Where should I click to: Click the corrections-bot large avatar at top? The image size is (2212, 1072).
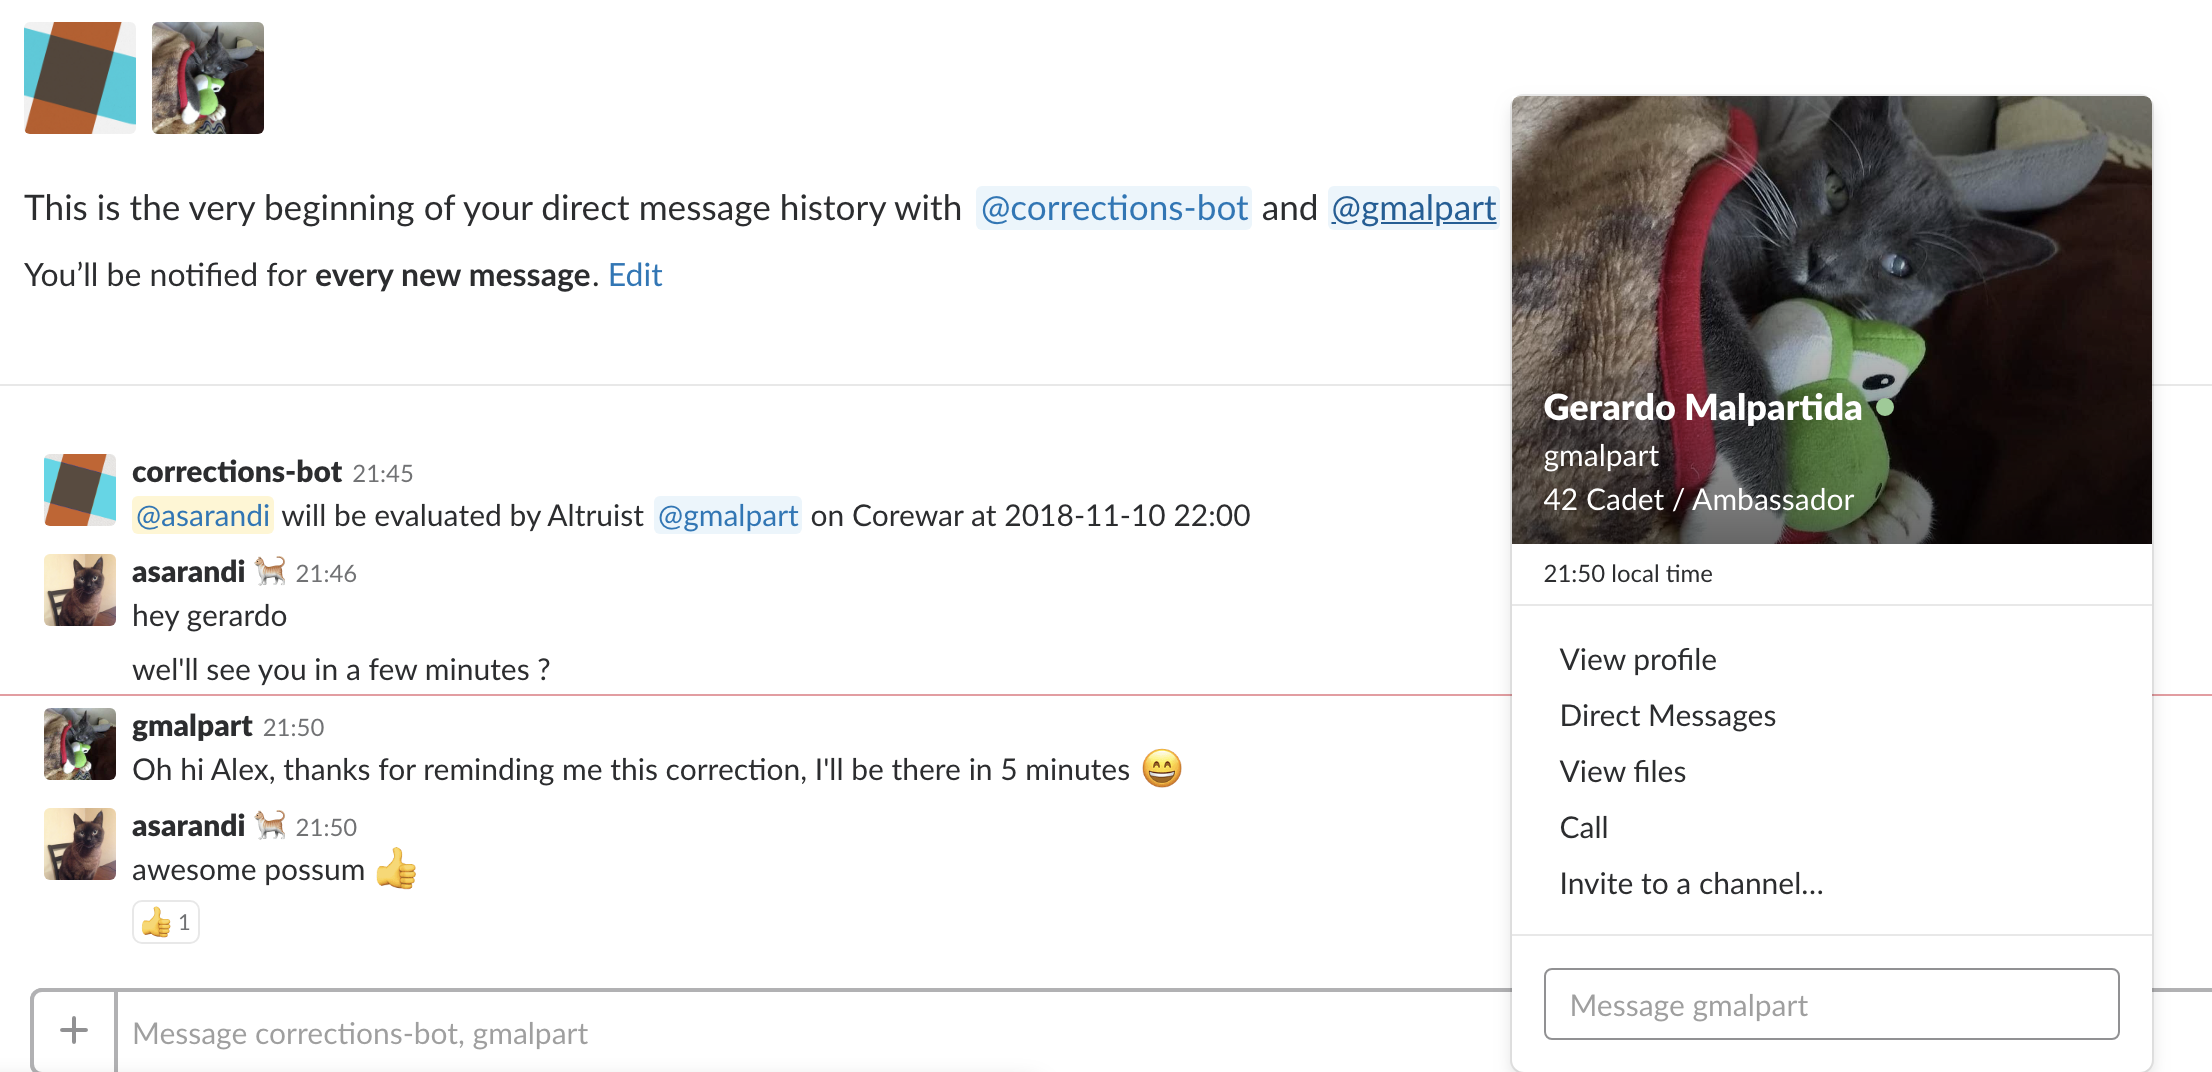tap(80, 78)
